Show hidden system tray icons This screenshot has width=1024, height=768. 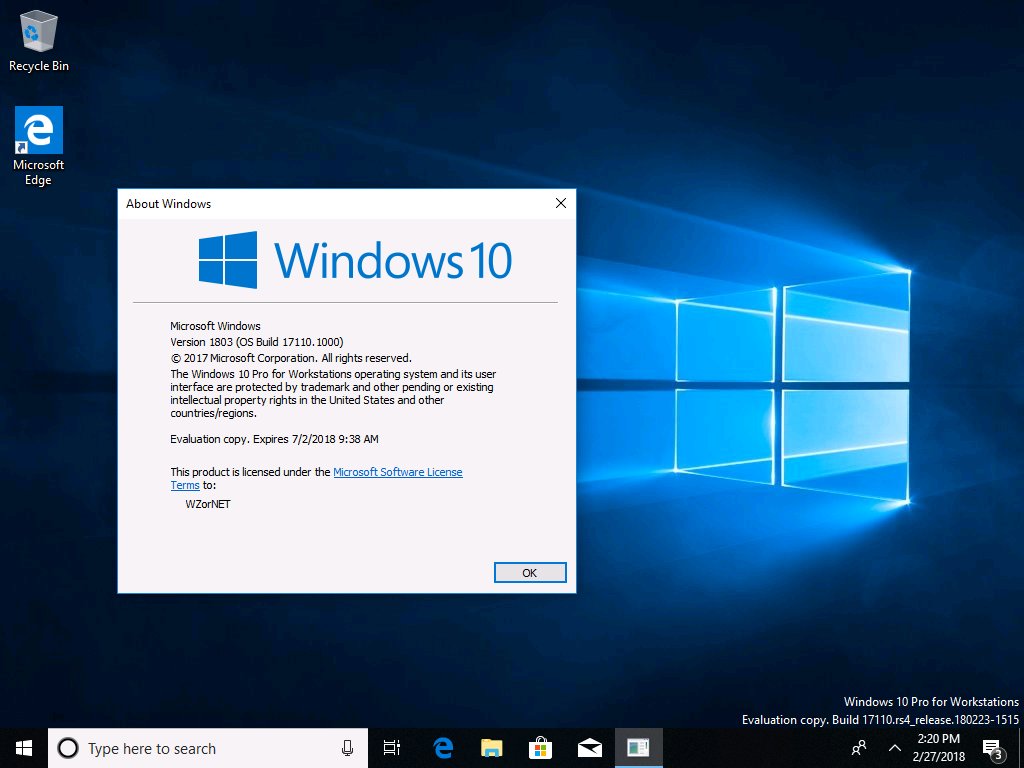[895, 748]
